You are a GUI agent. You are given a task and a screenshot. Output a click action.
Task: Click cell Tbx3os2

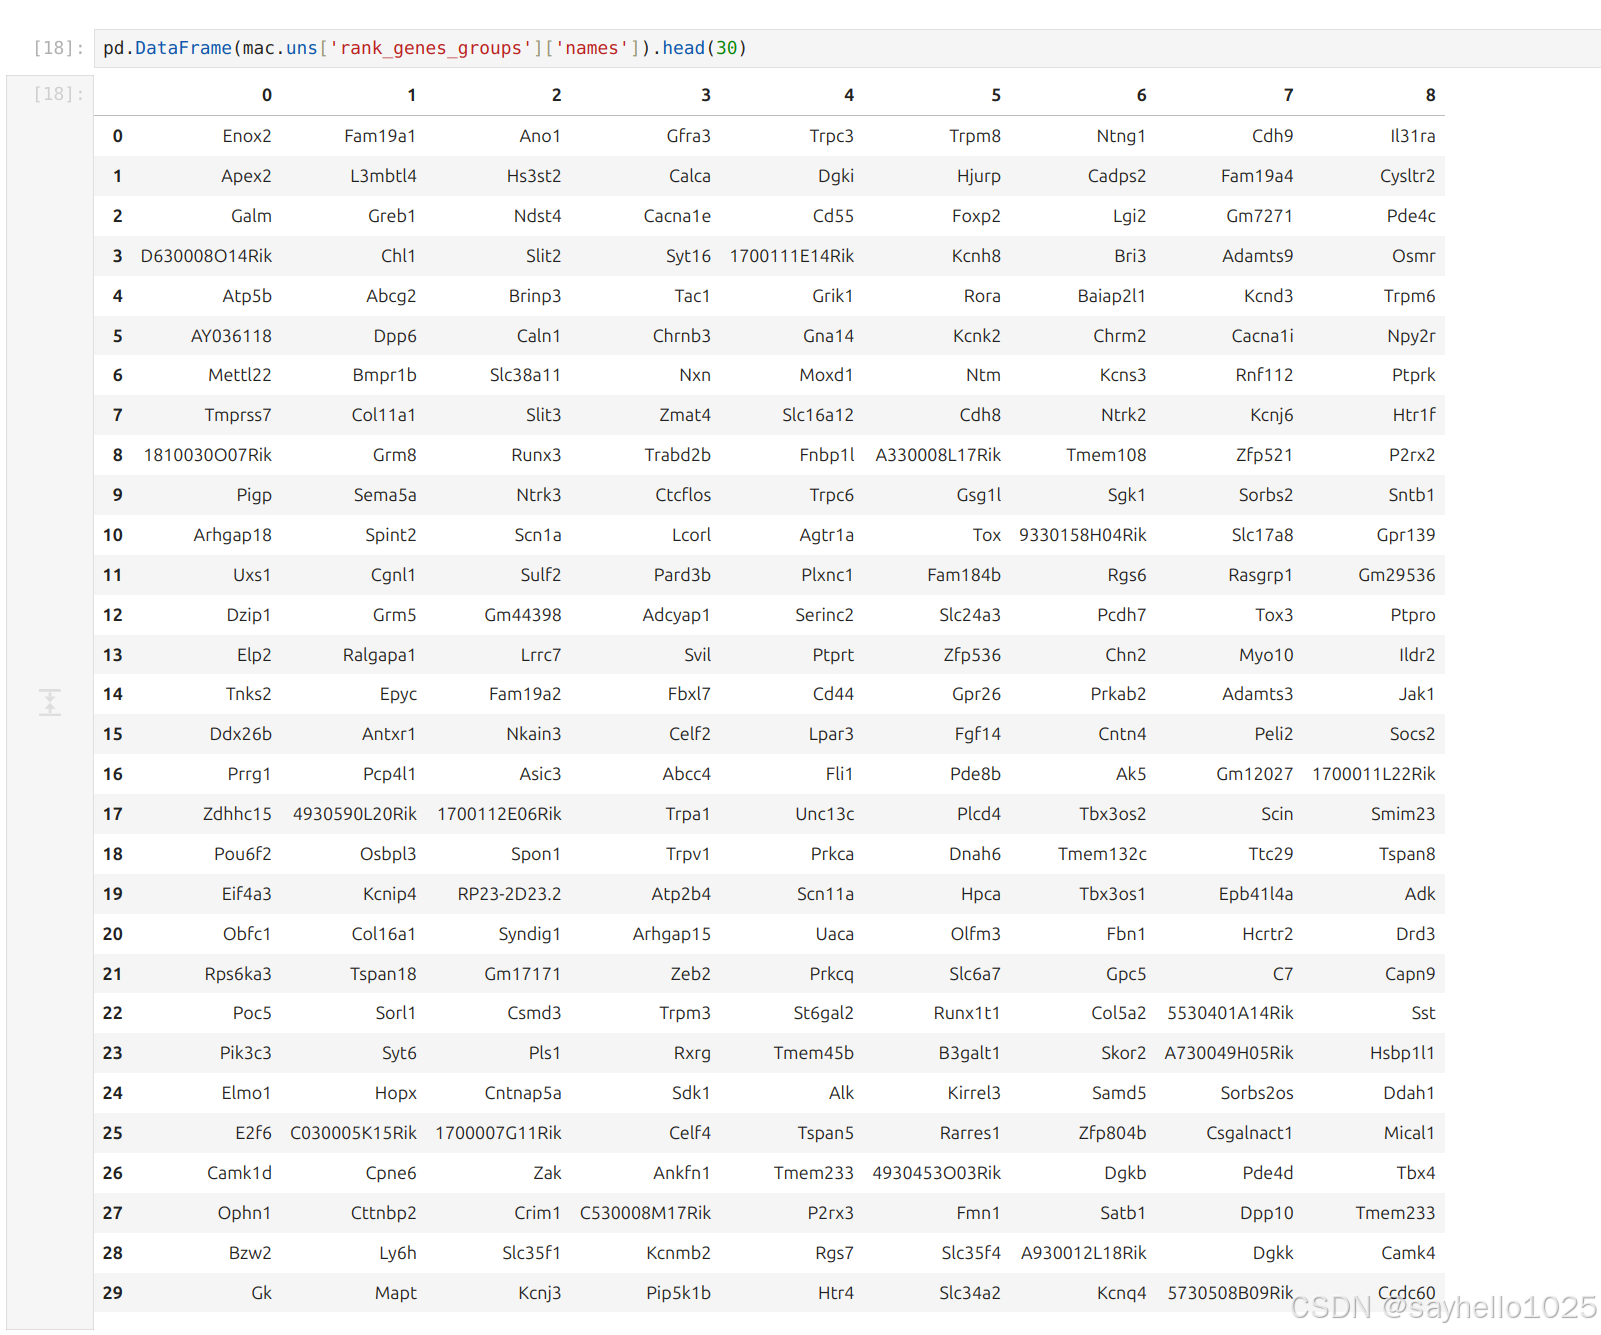pos(1112,814)
